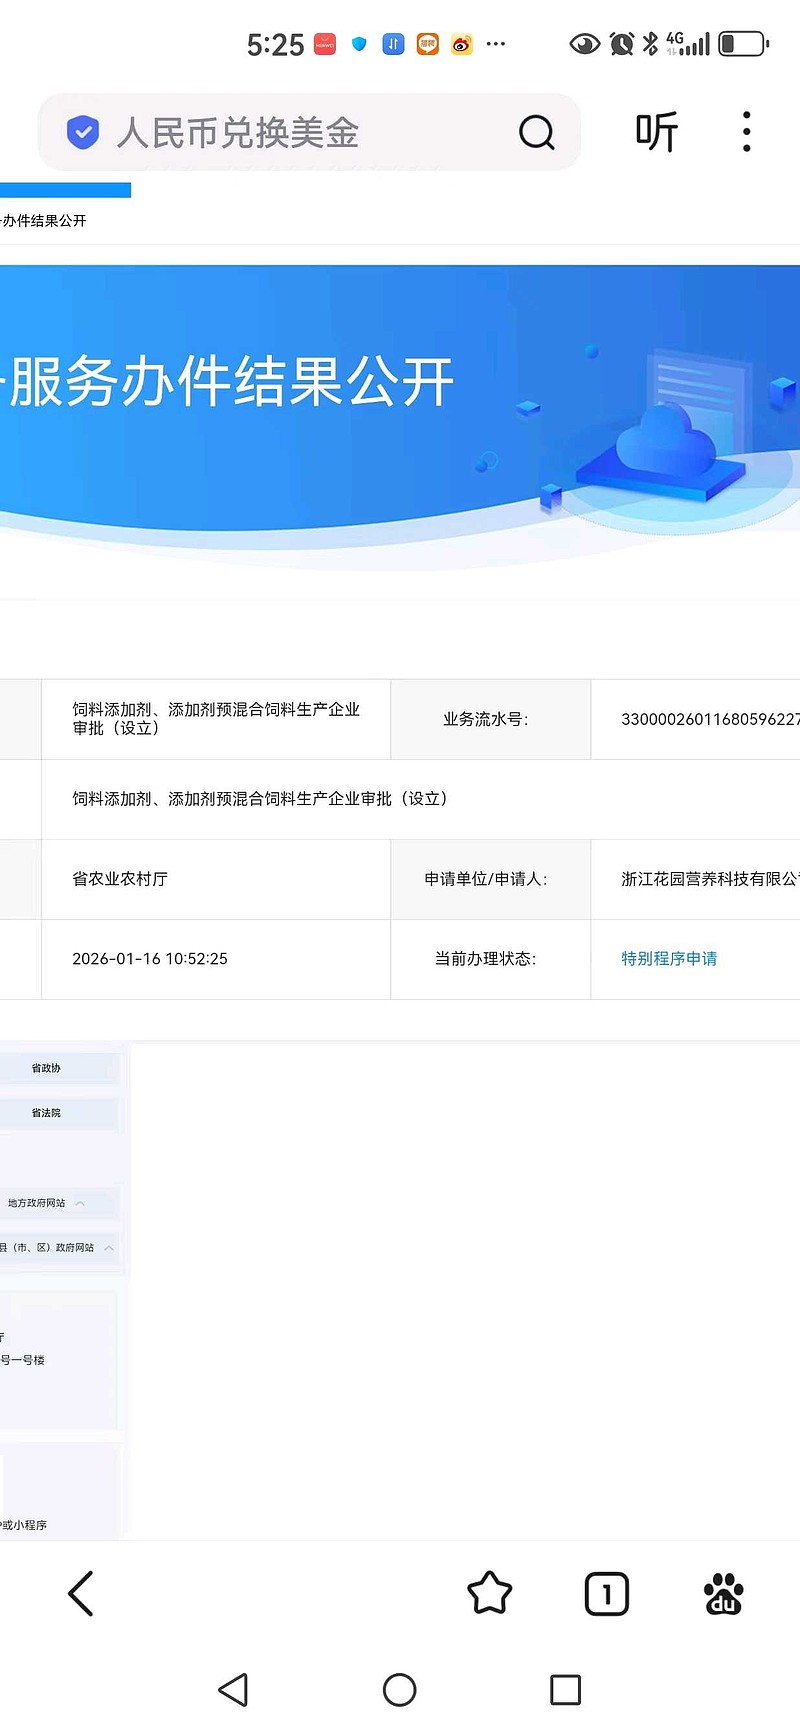The width and height of the screenshot is (800, 1732).
Task: Tap the search magnifier icon
Action: pyautogui.click(x=536, y=132)
